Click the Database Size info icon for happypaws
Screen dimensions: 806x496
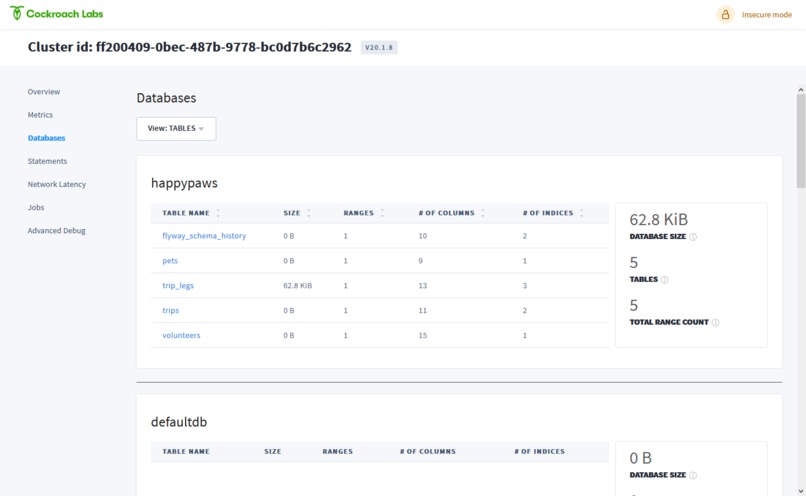click(693, 237)
